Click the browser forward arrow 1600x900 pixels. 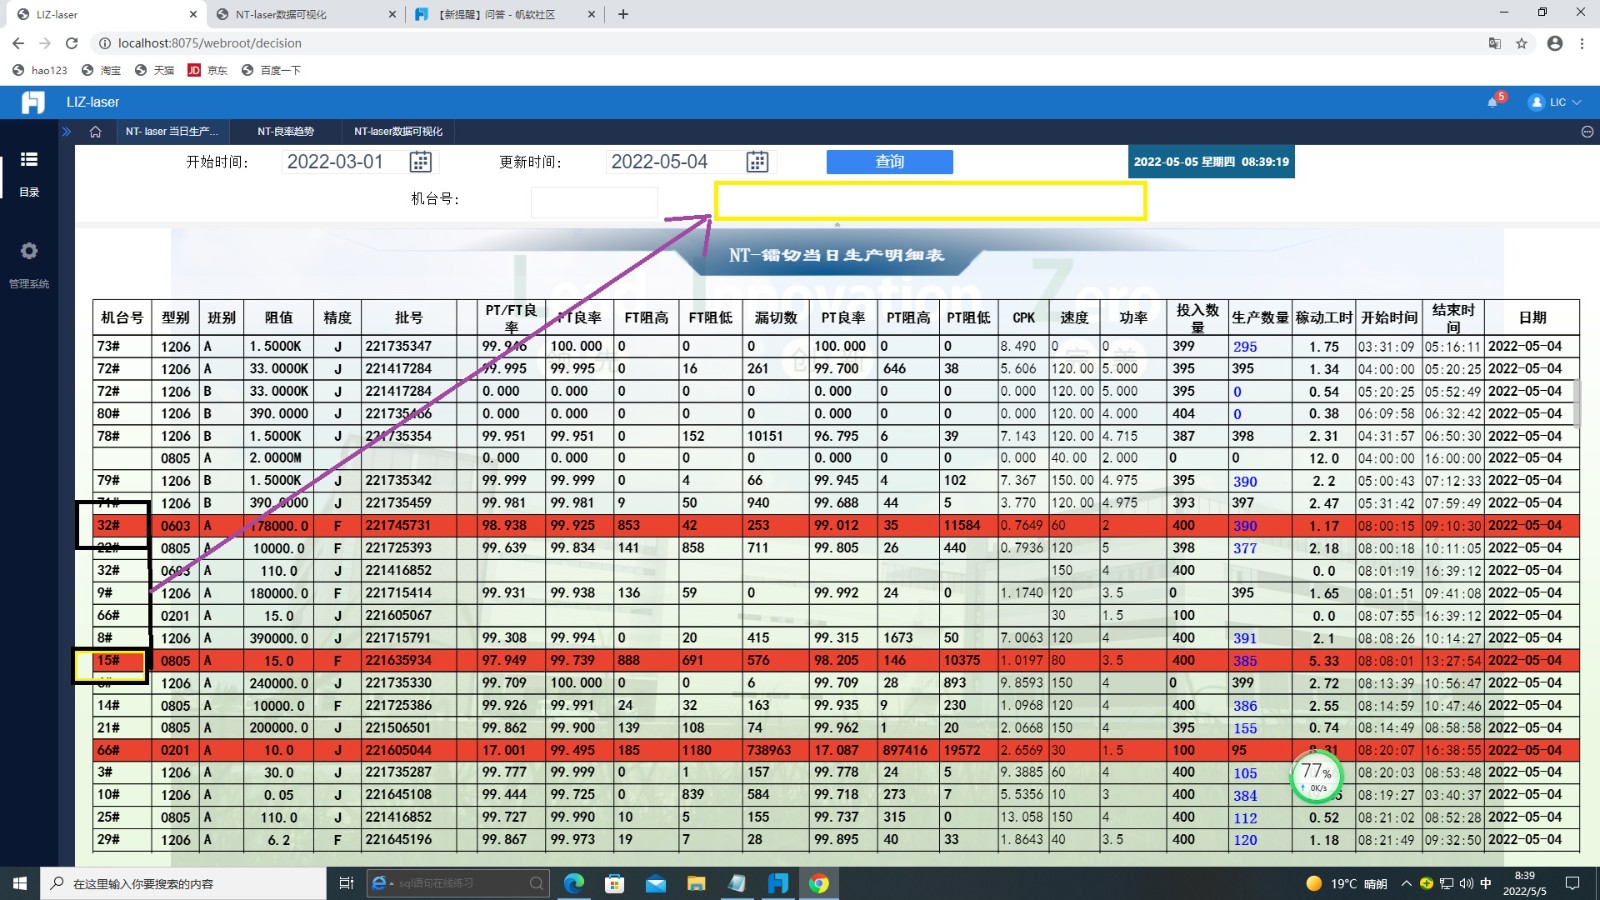[45, 43]
